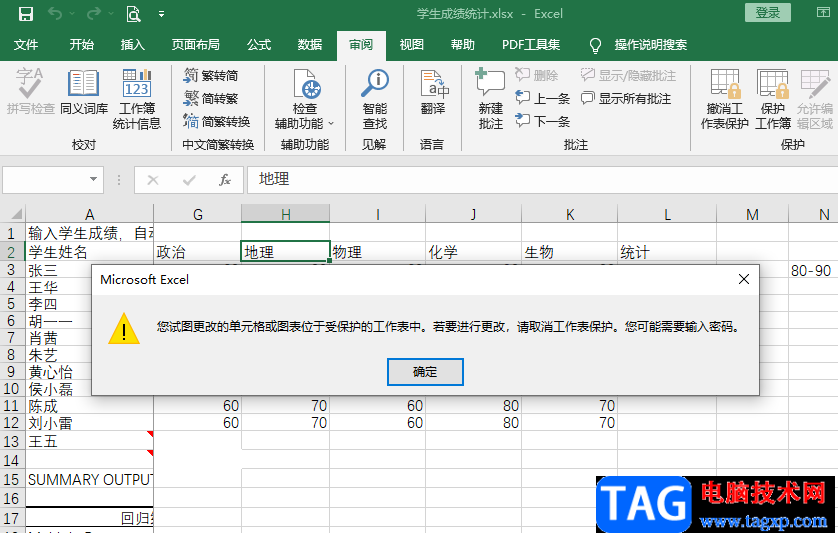Select cell with name 王五

pos(89,441)
